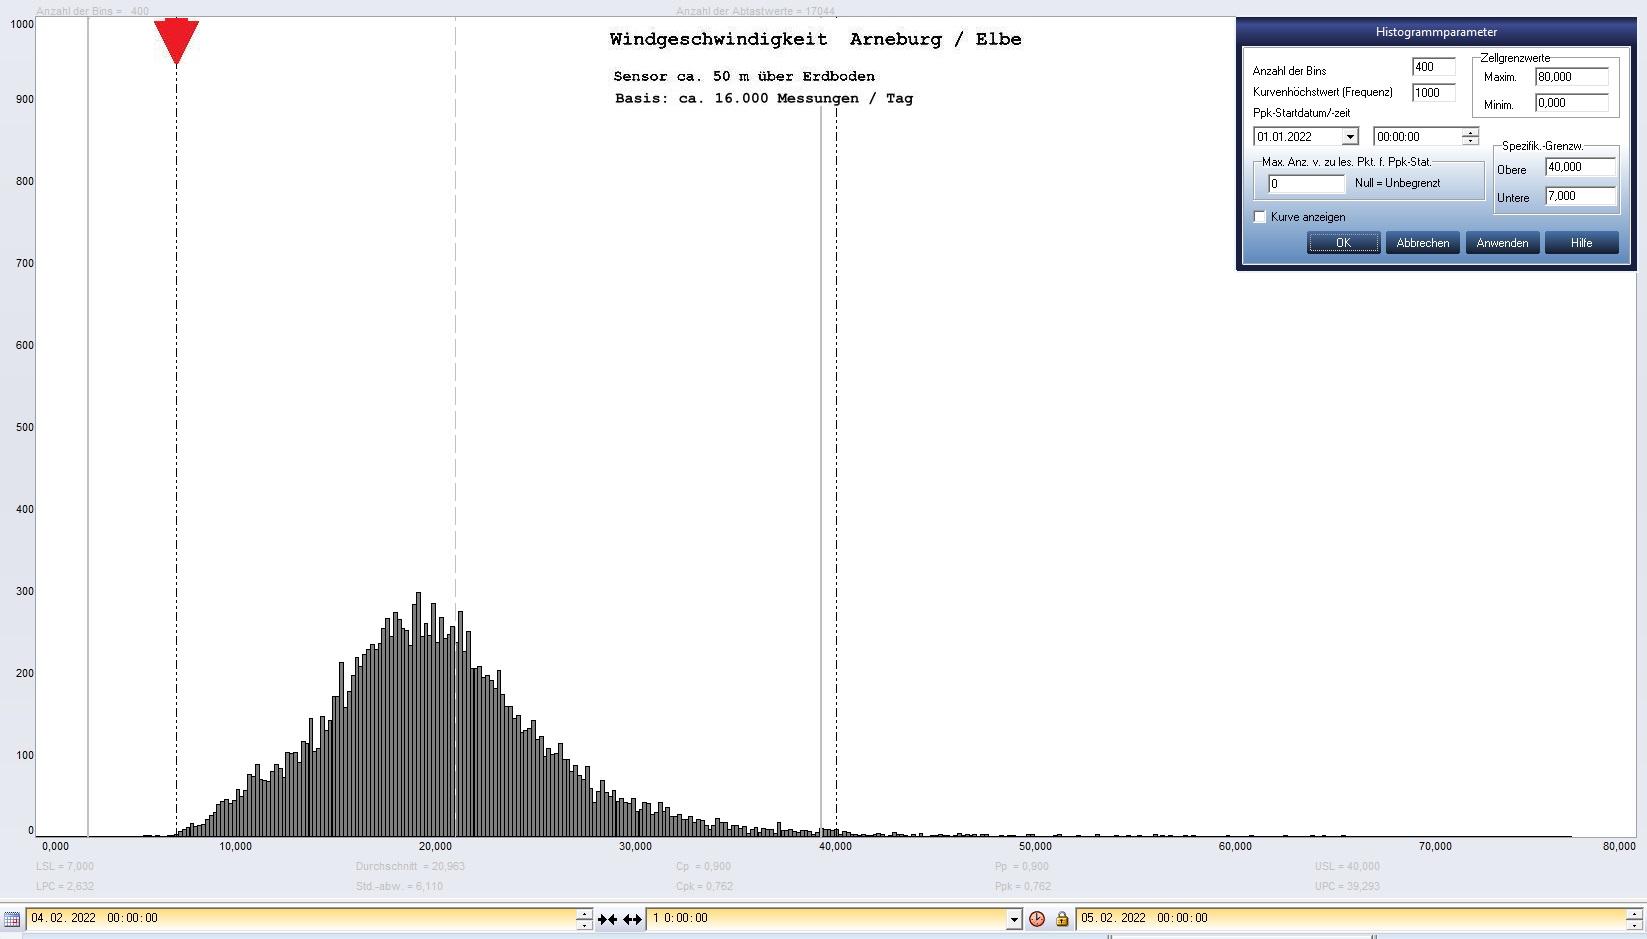1647x939 pixels.
Task: Toggle the padlock lock icon
Action: point(1062,918)
